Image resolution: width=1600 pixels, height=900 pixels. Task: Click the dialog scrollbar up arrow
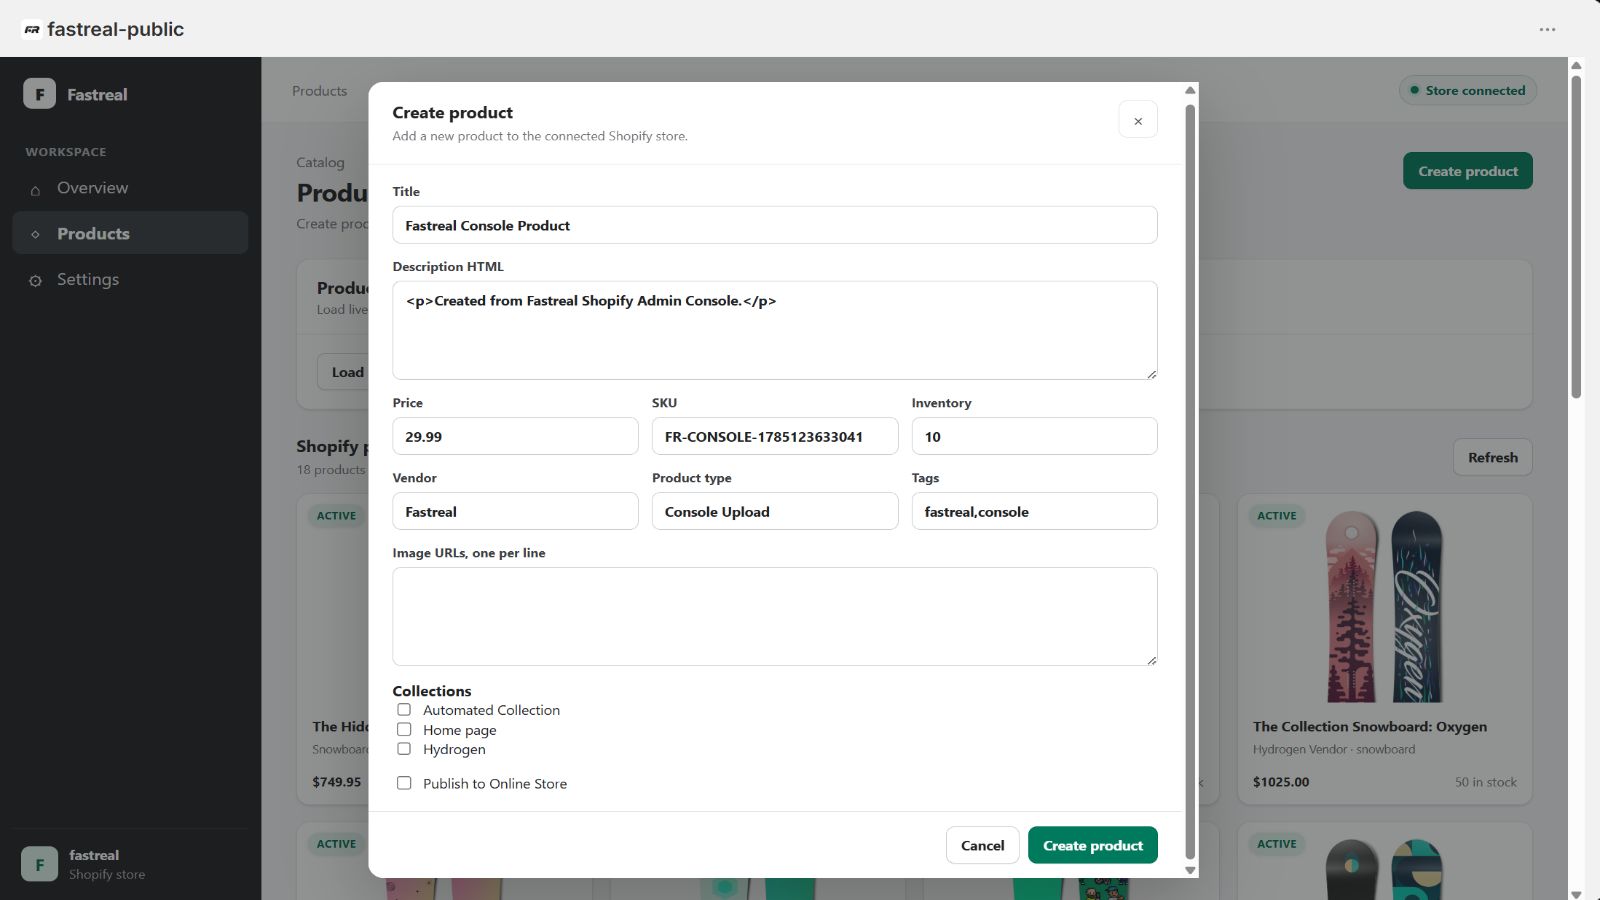coord(1190,90)
